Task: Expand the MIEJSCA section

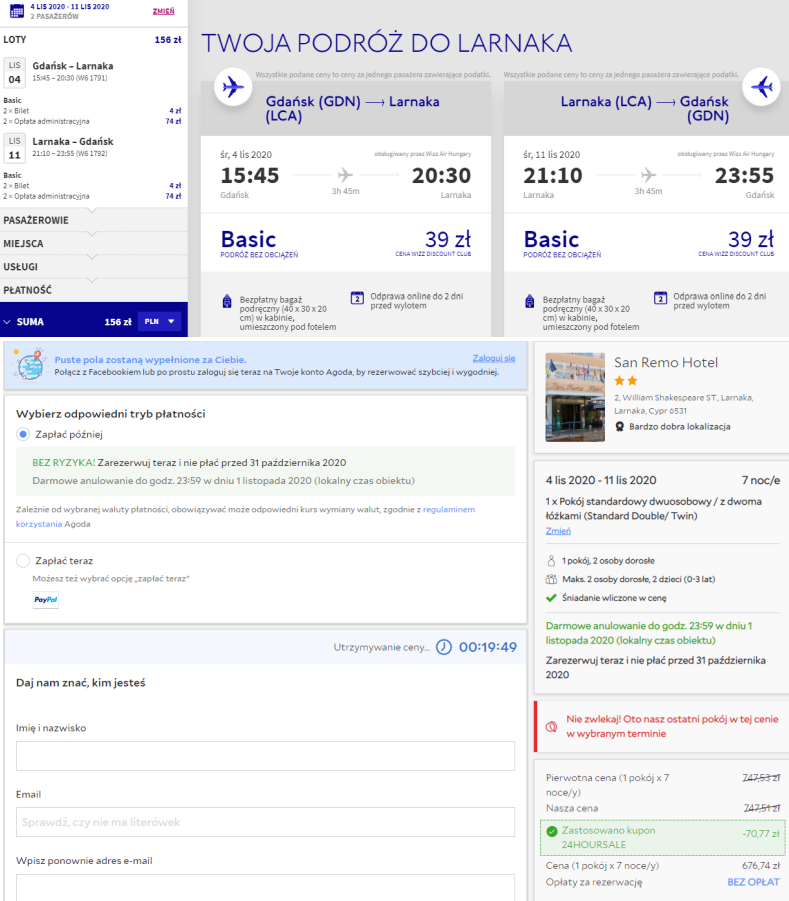Action: point(94,244)
